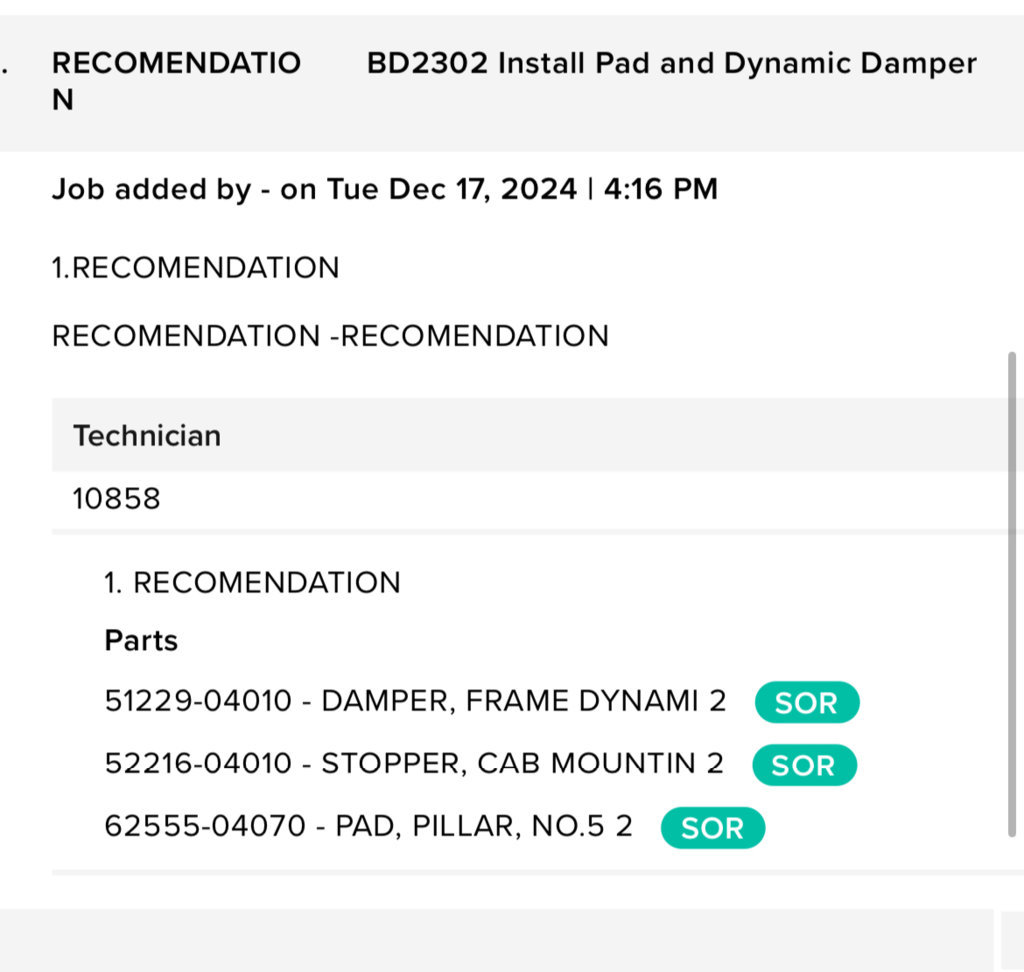Click the 4:16 PM timestamp
Screen dimensions: 1024x972
click(660, 189)
